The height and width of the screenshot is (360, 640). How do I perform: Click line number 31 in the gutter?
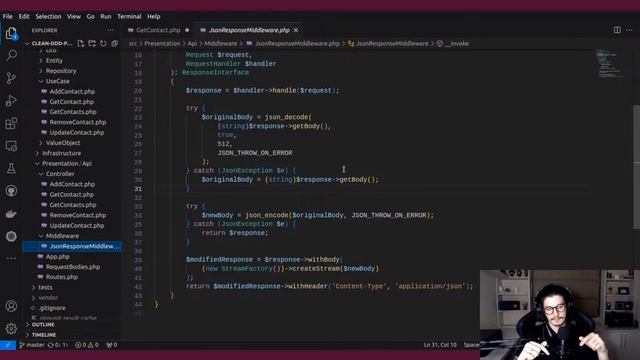(138, 189)
